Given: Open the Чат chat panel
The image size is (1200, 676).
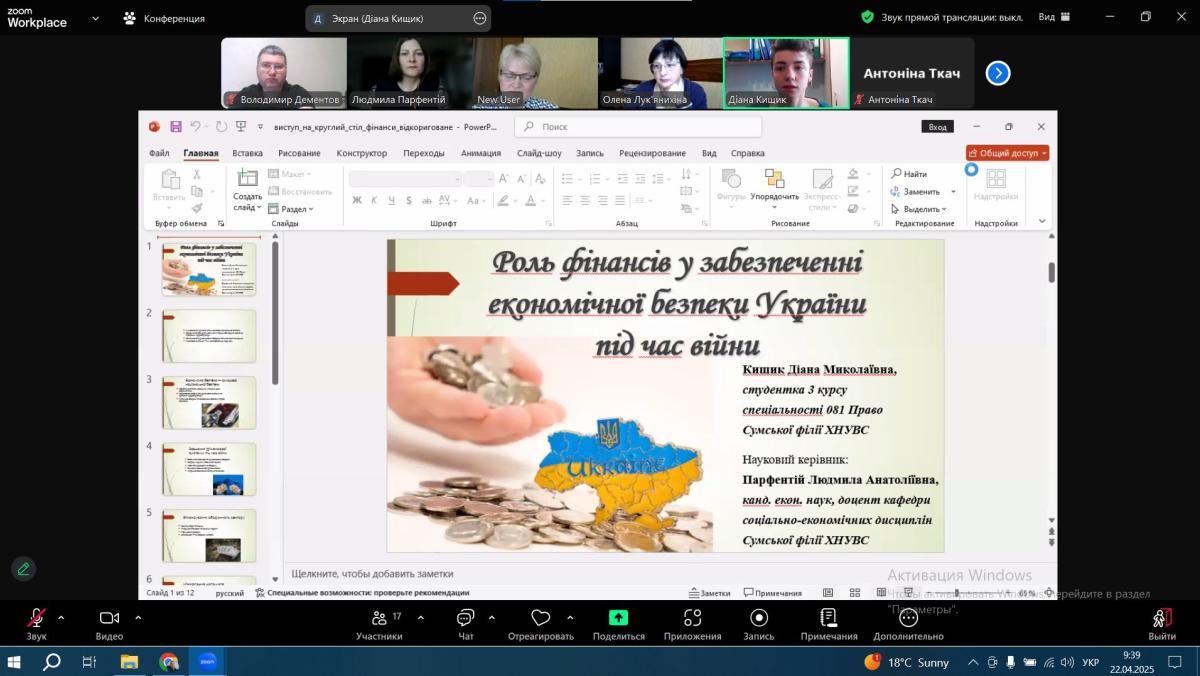Looking at the screenshot, I should point(465,618).
